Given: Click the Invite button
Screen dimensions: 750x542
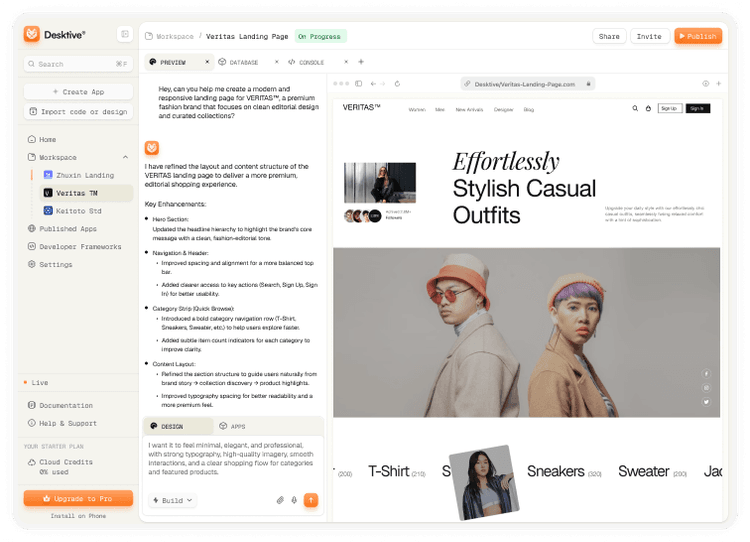Looking at the screenshot, I should [649, 36].
